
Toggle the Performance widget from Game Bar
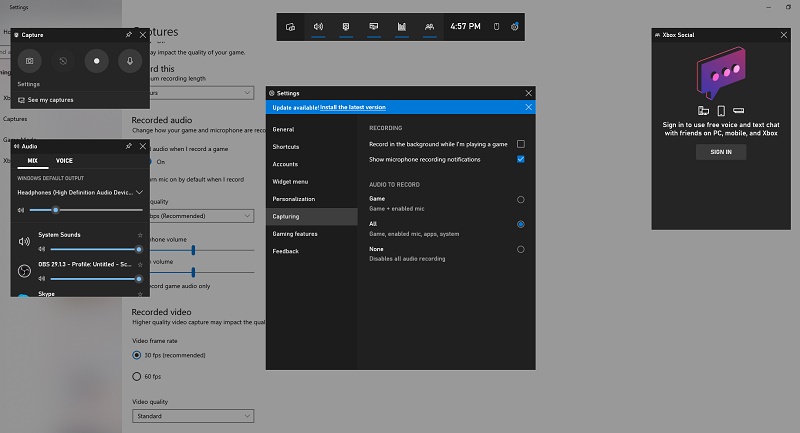374,27
